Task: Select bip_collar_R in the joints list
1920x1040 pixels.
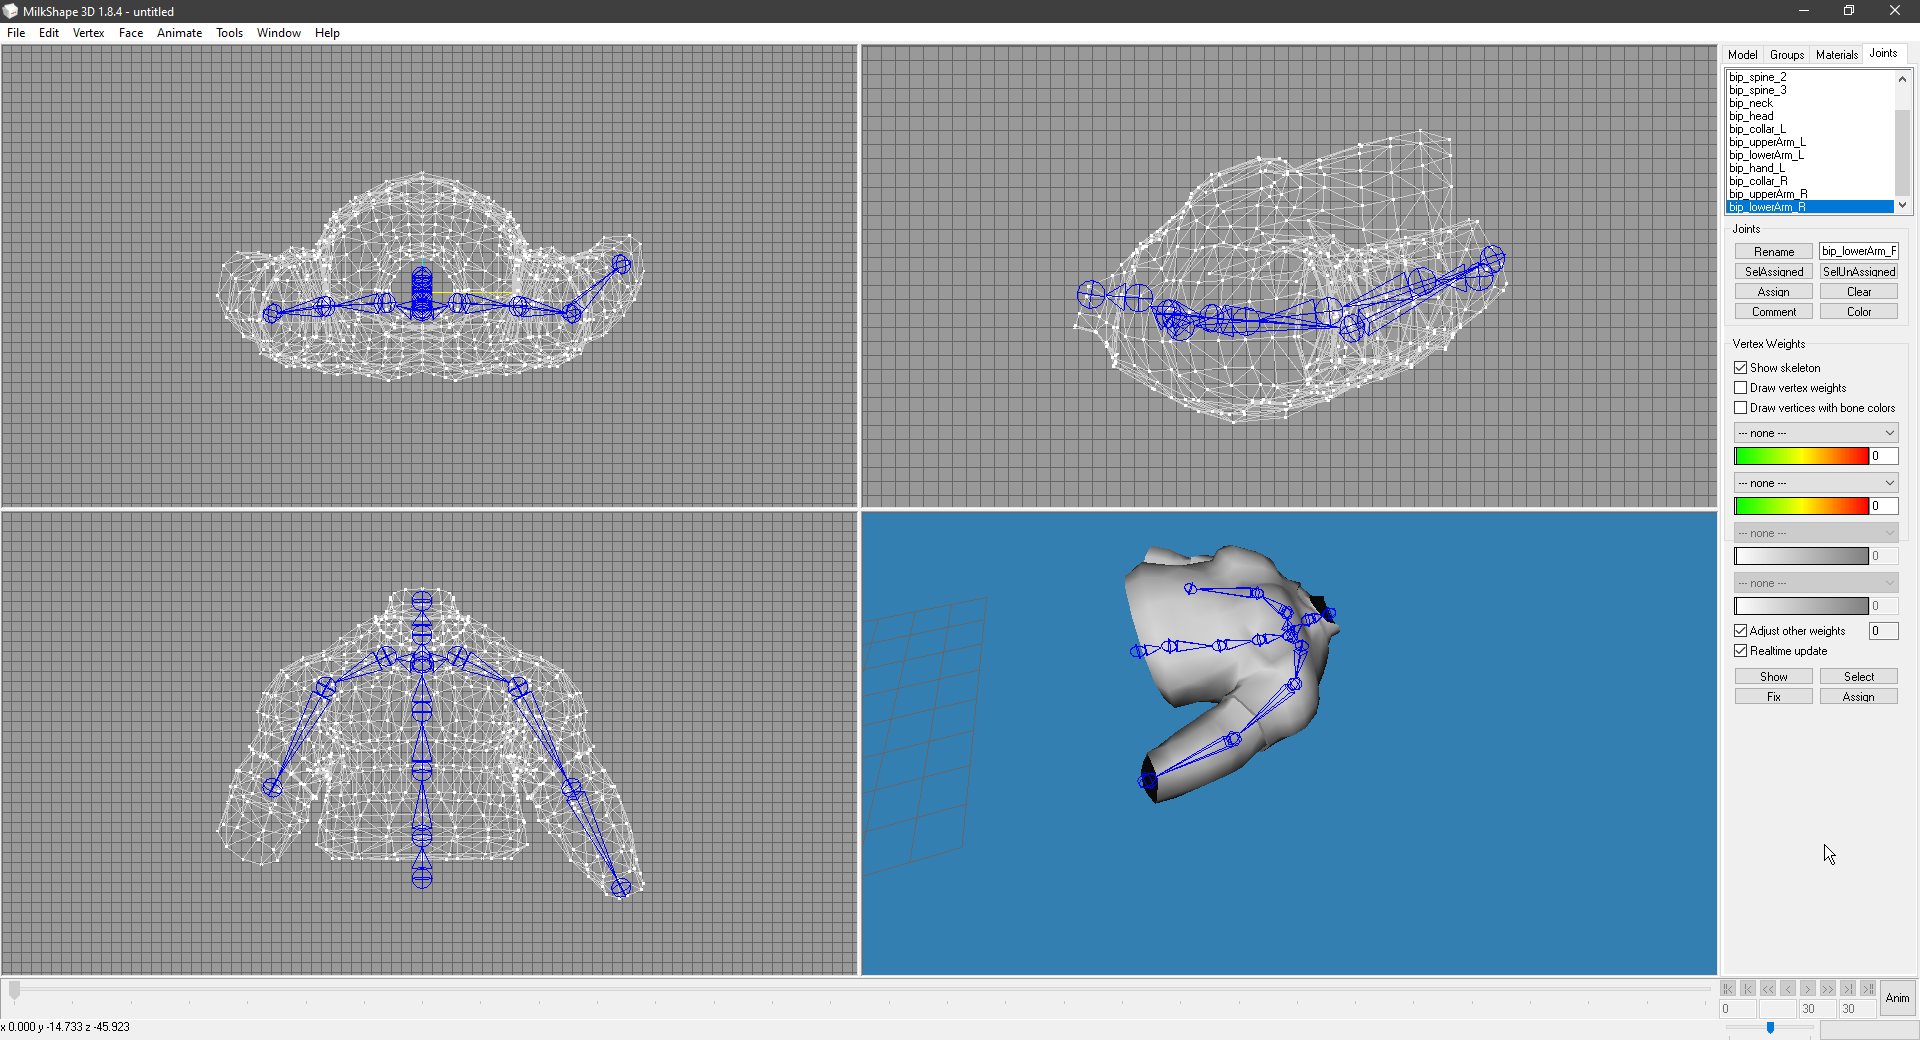Action: tap(1810, 181)
